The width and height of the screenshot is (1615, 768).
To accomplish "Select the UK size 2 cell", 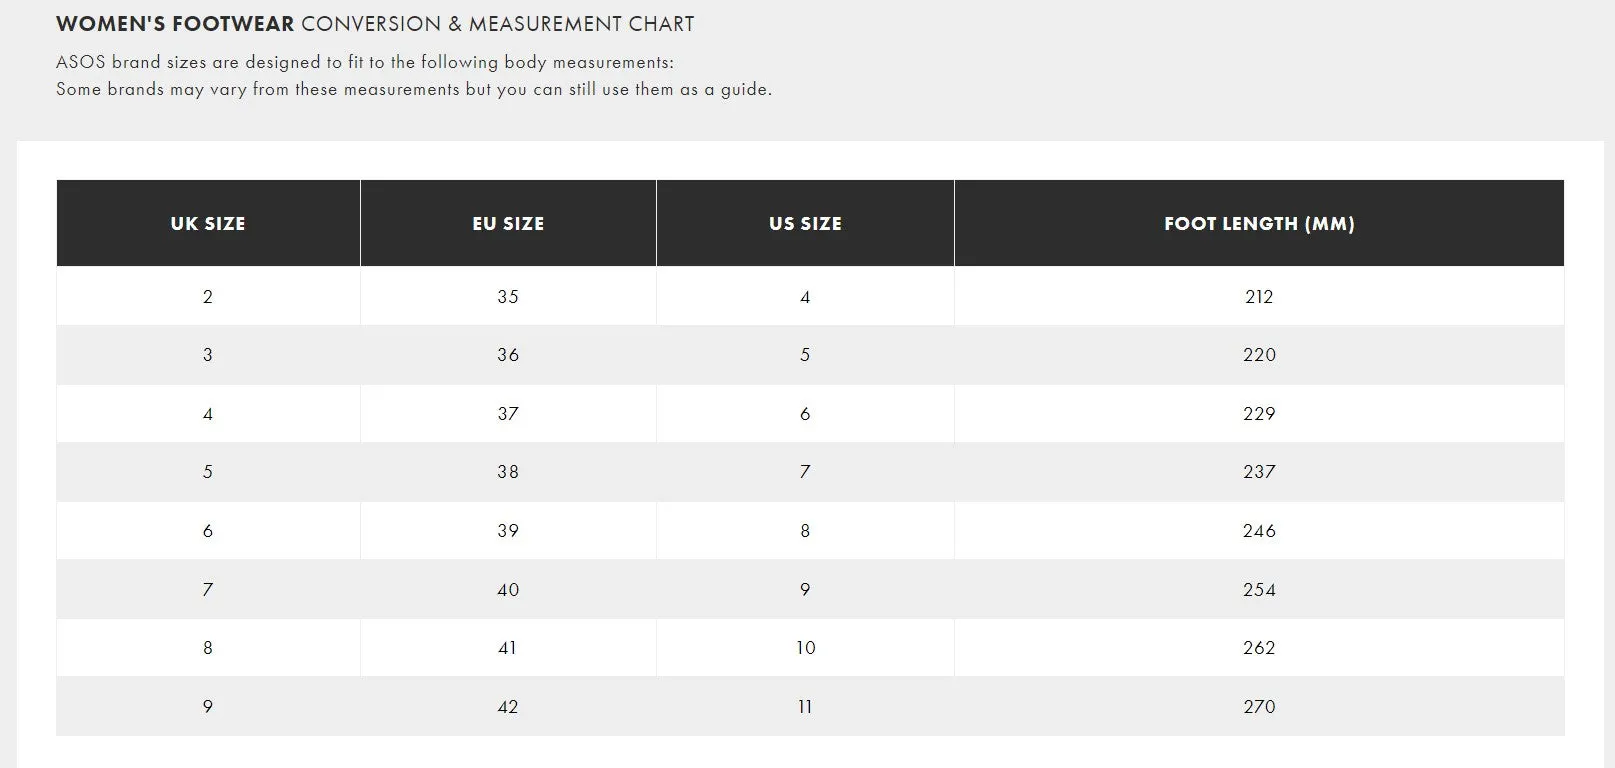I will [208, 296].
